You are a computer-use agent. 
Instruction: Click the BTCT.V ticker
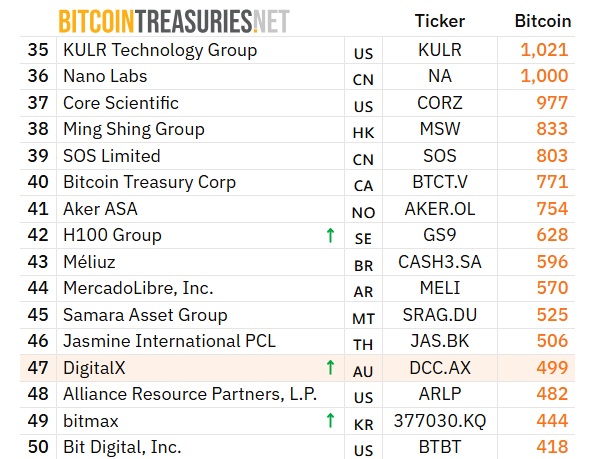[x=440, y=182]
